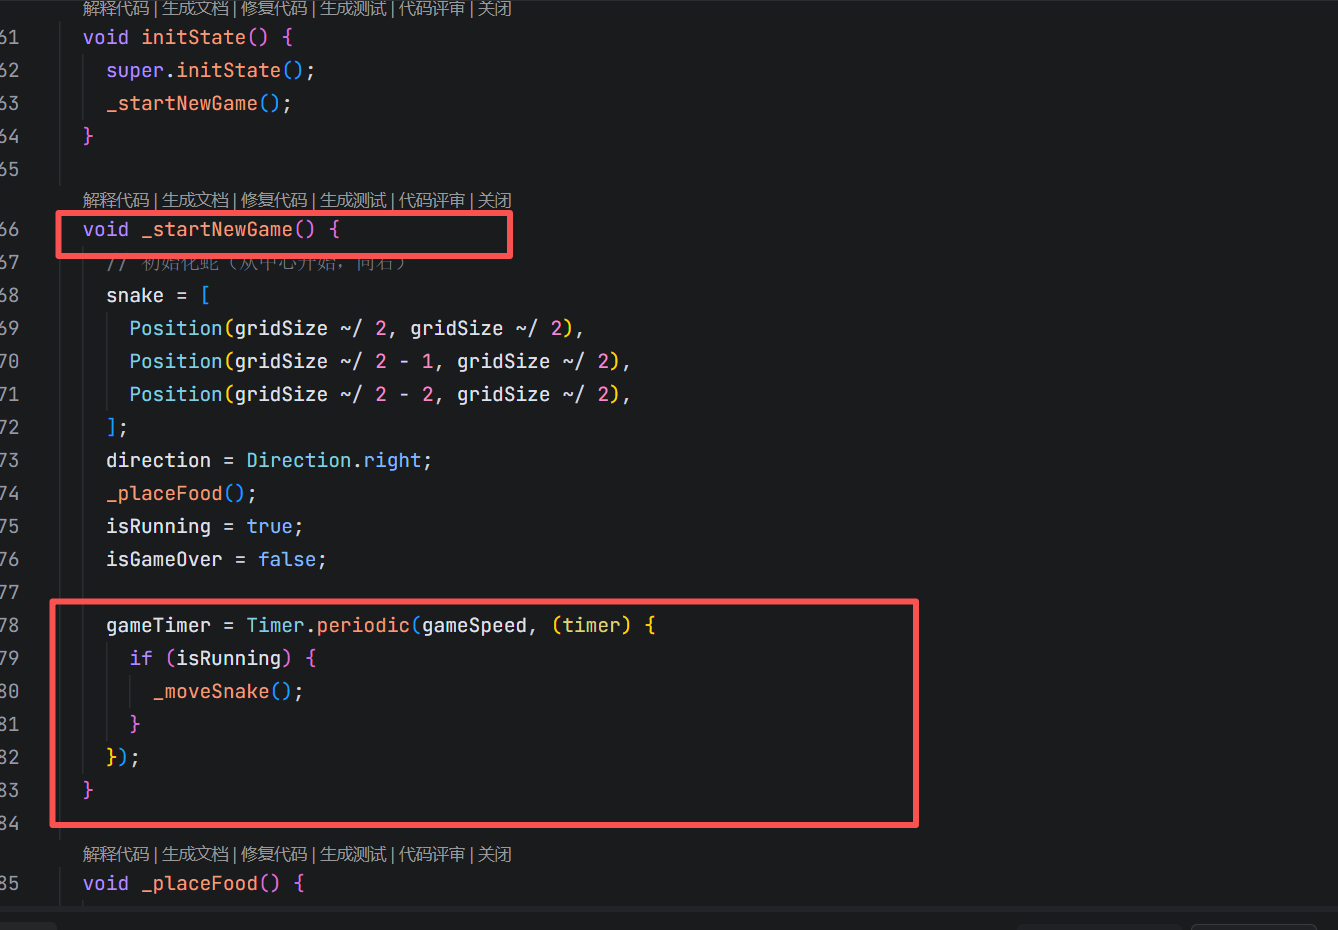Click 关闭 above the _startNewGame function
Viewport: 1338px width, 930px height.
click(x=494, y=200)
